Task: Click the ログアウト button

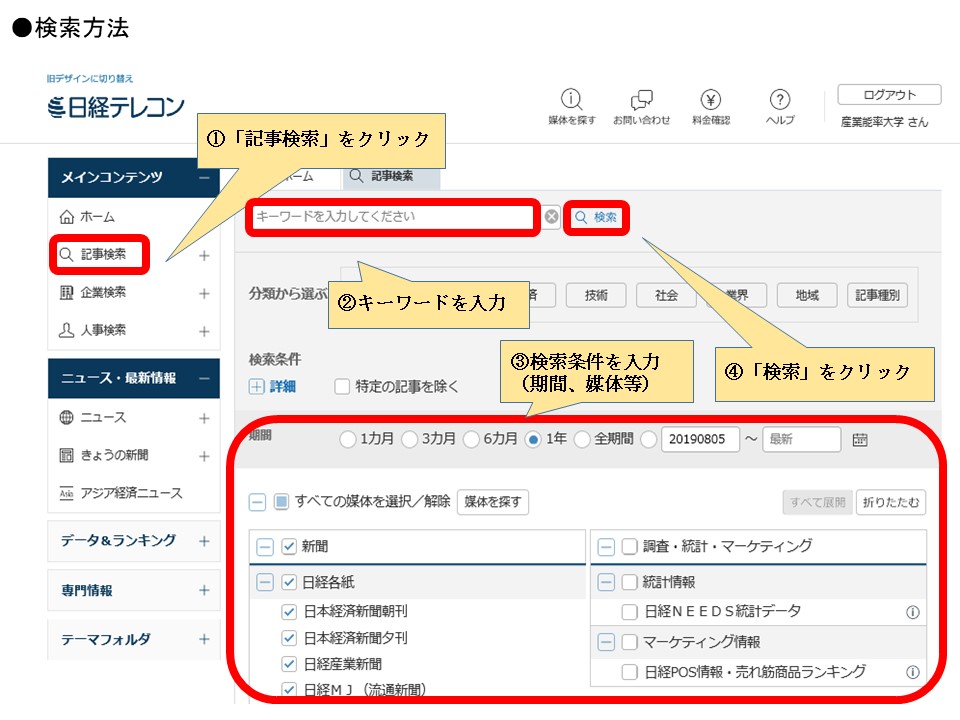Action: (889, 95)
